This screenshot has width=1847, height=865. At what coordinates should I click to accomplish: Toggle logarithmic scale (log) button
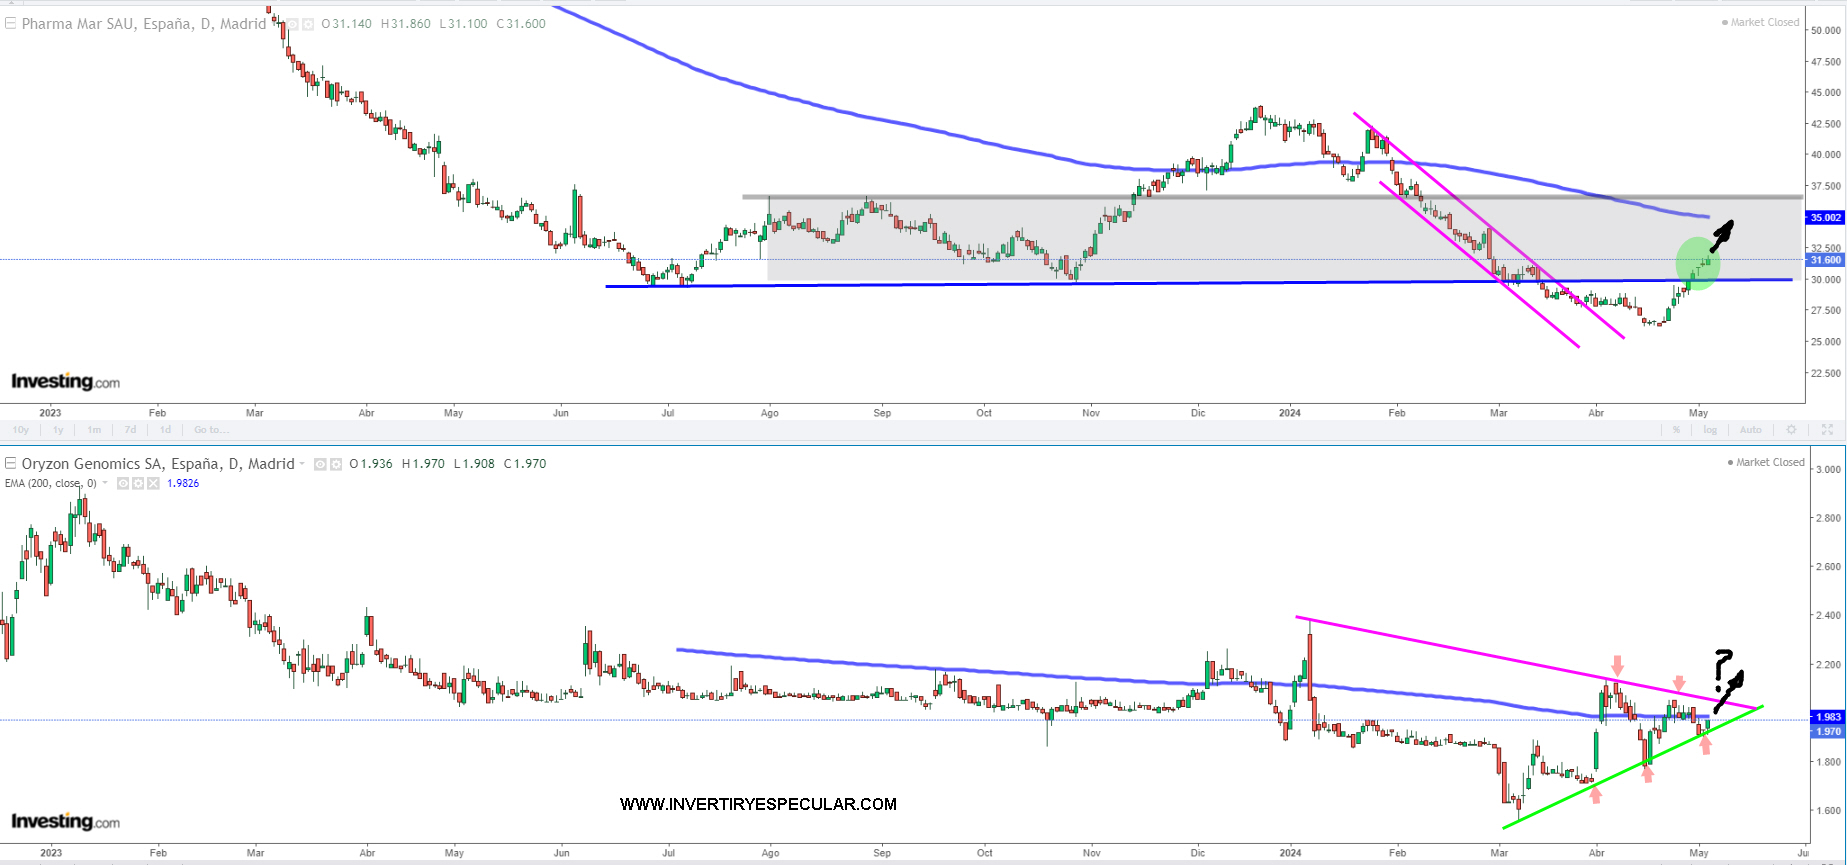pyautogui.click(x=1710, y=430)
